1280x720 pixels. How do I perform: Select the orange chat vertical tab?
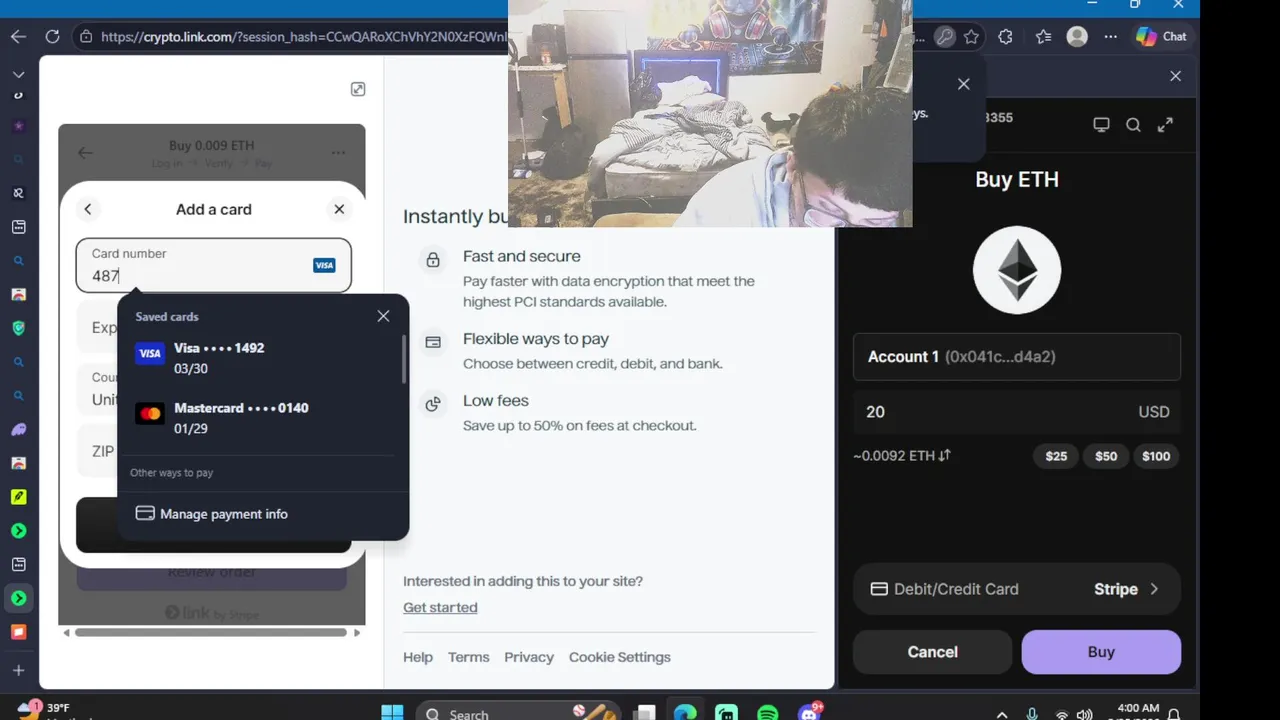(x=18, y=632)
